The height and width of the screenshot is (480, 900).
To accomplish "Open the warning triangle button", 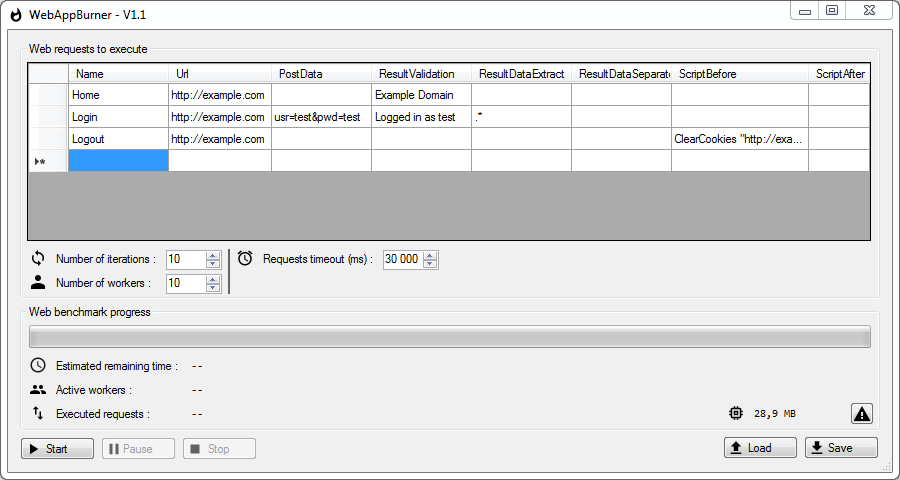I will 862,413.
